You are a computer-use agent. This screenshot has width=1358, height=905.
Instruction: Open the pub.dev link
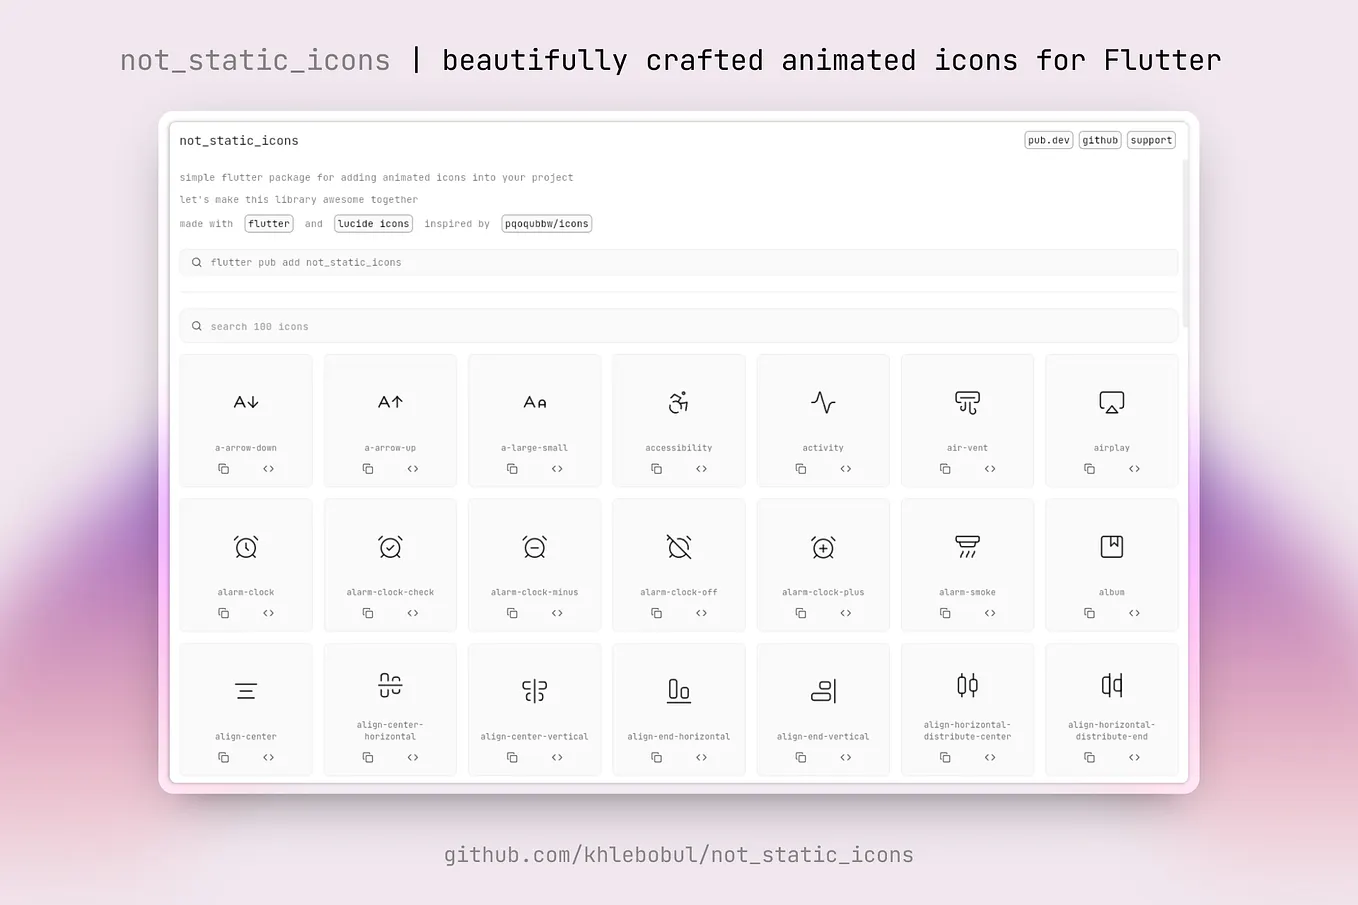pyautogui.click(x=1048, y=139)
